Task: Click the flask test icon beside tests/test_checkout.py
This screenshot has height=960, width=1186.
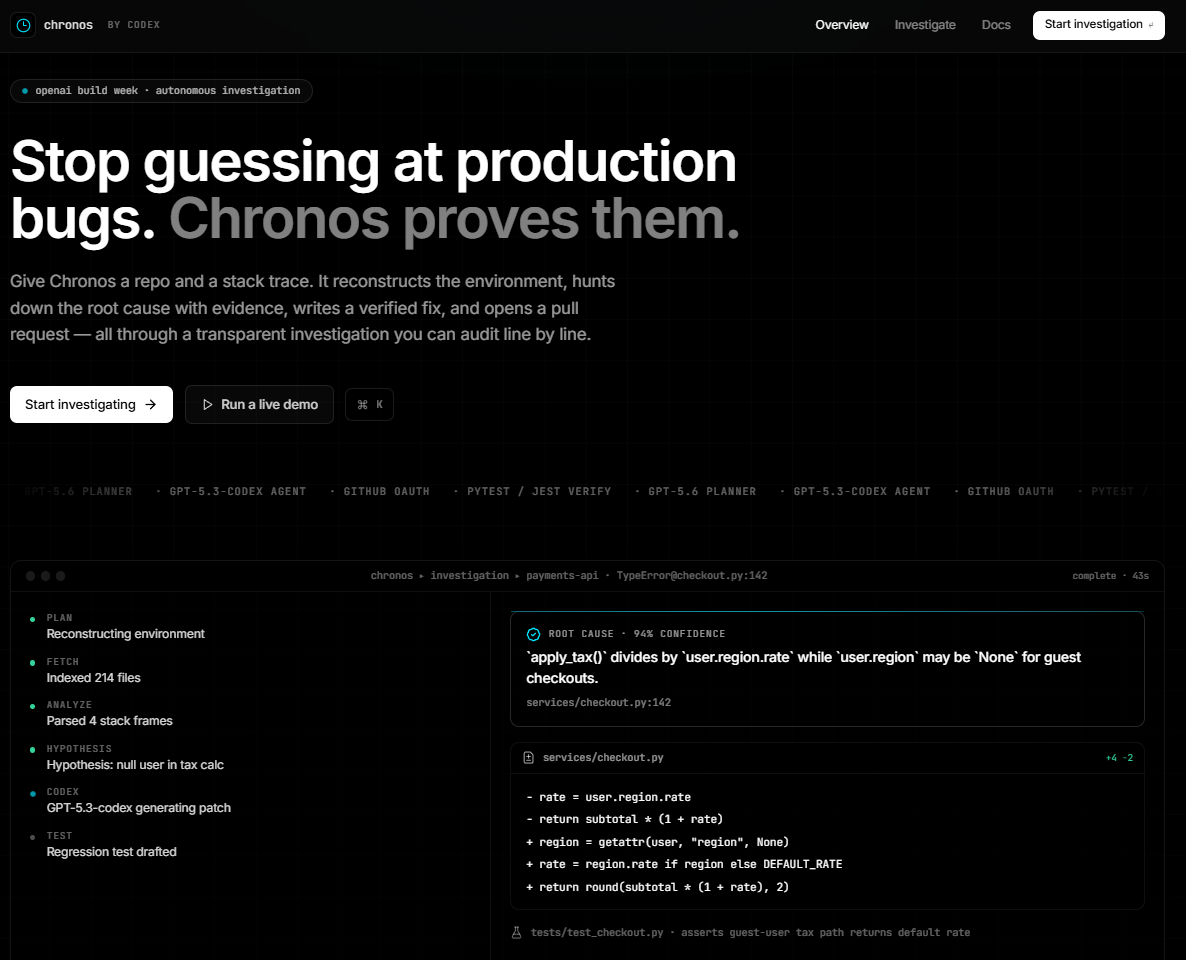Action: pos(517,933)
